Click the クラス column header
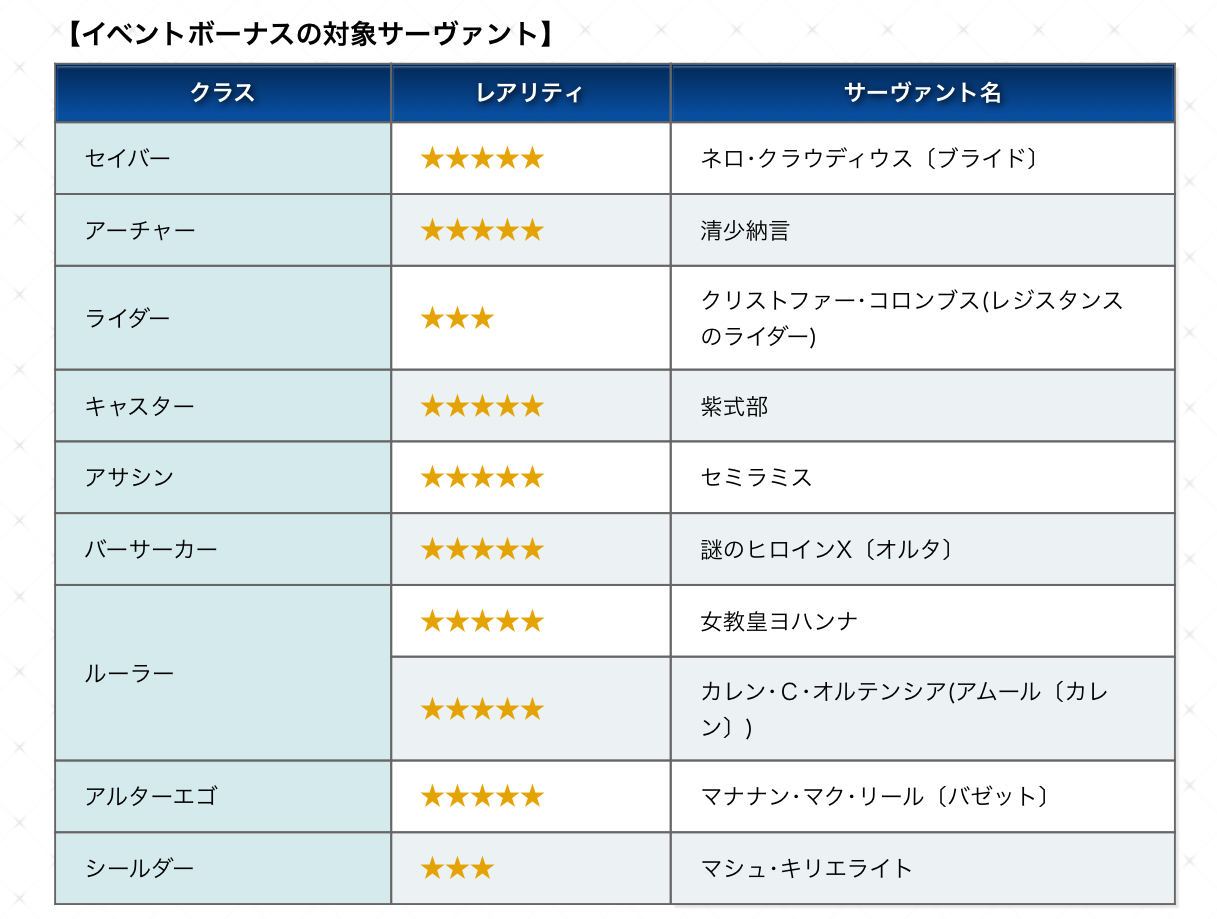 click(x=222, y=93)
